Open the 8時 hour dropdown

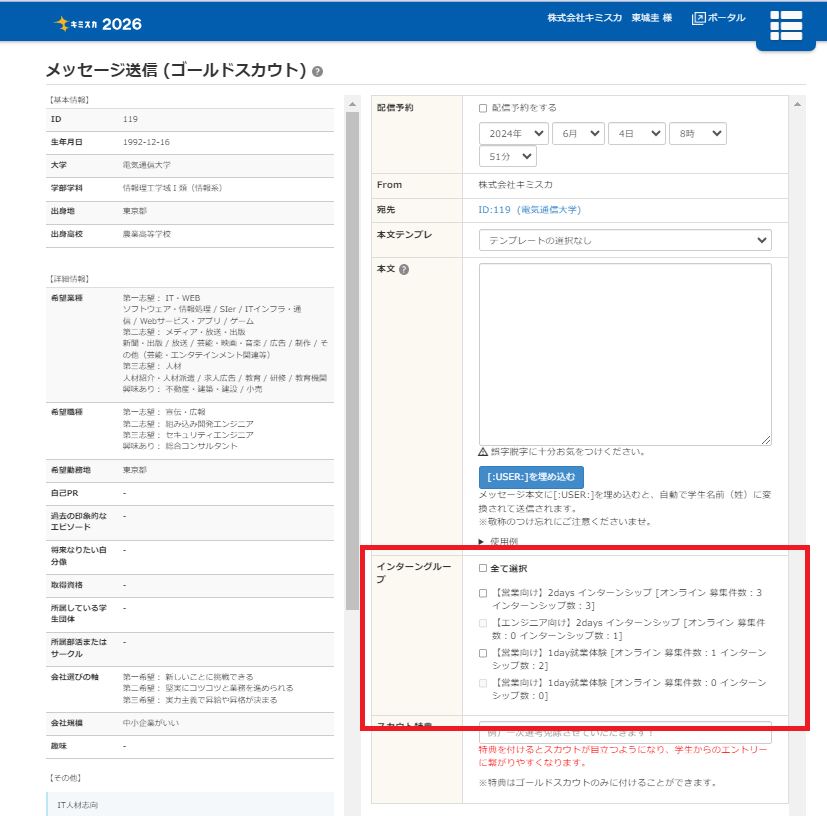pos(698,133)
